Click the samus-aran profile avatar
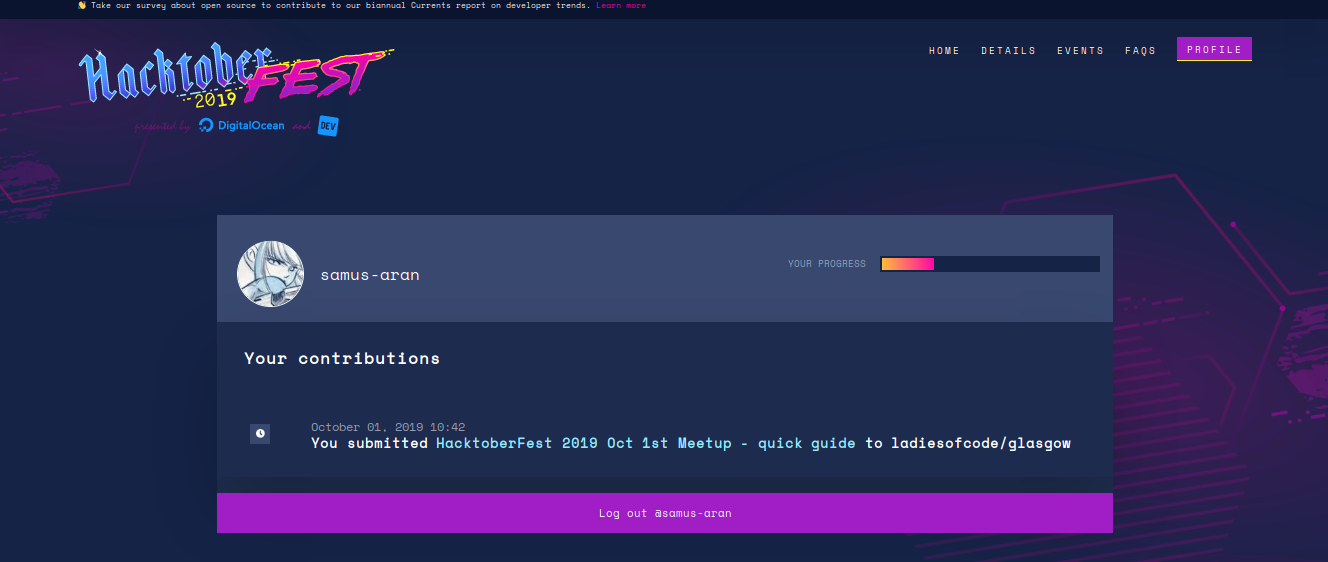1328x562 pixels. coord(270,274)
